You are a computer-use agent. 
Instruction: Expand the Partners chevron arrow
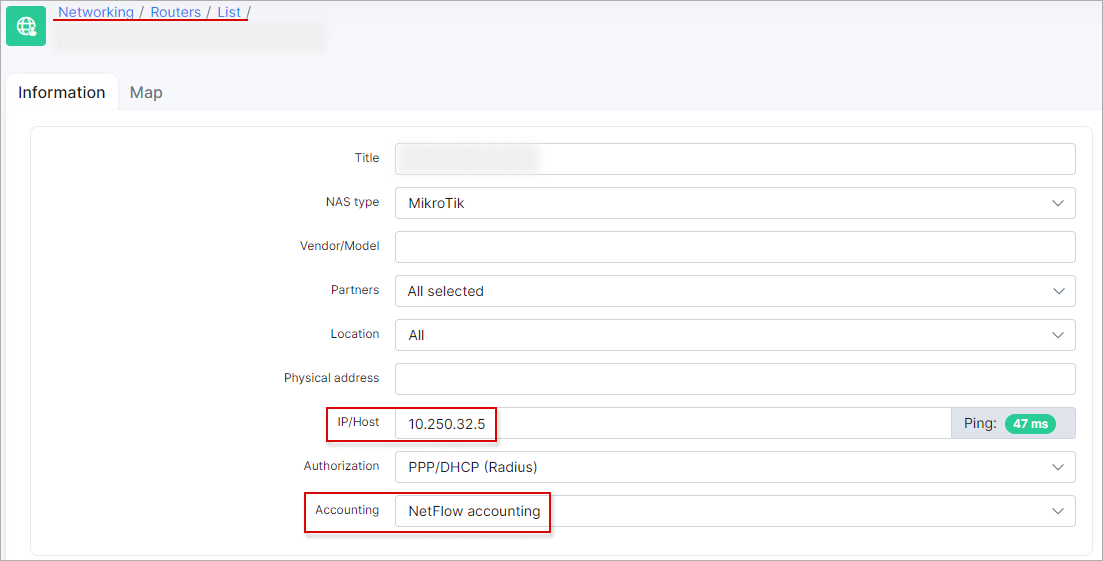pyautogui.click(x=1058, y=291)
